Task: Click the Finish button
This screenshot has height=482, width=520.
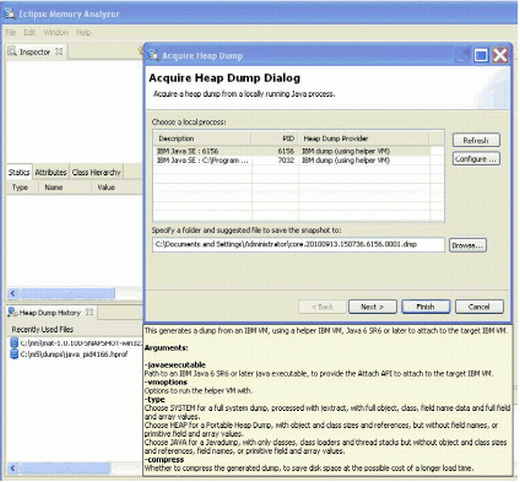Action: point(426,307)
